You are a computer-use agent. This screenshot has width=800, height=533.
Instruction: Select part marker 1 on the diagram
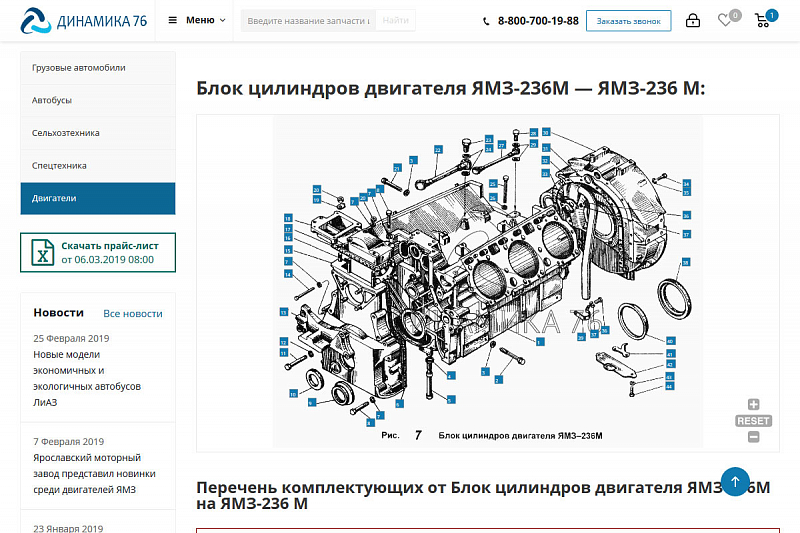[540, 342]
